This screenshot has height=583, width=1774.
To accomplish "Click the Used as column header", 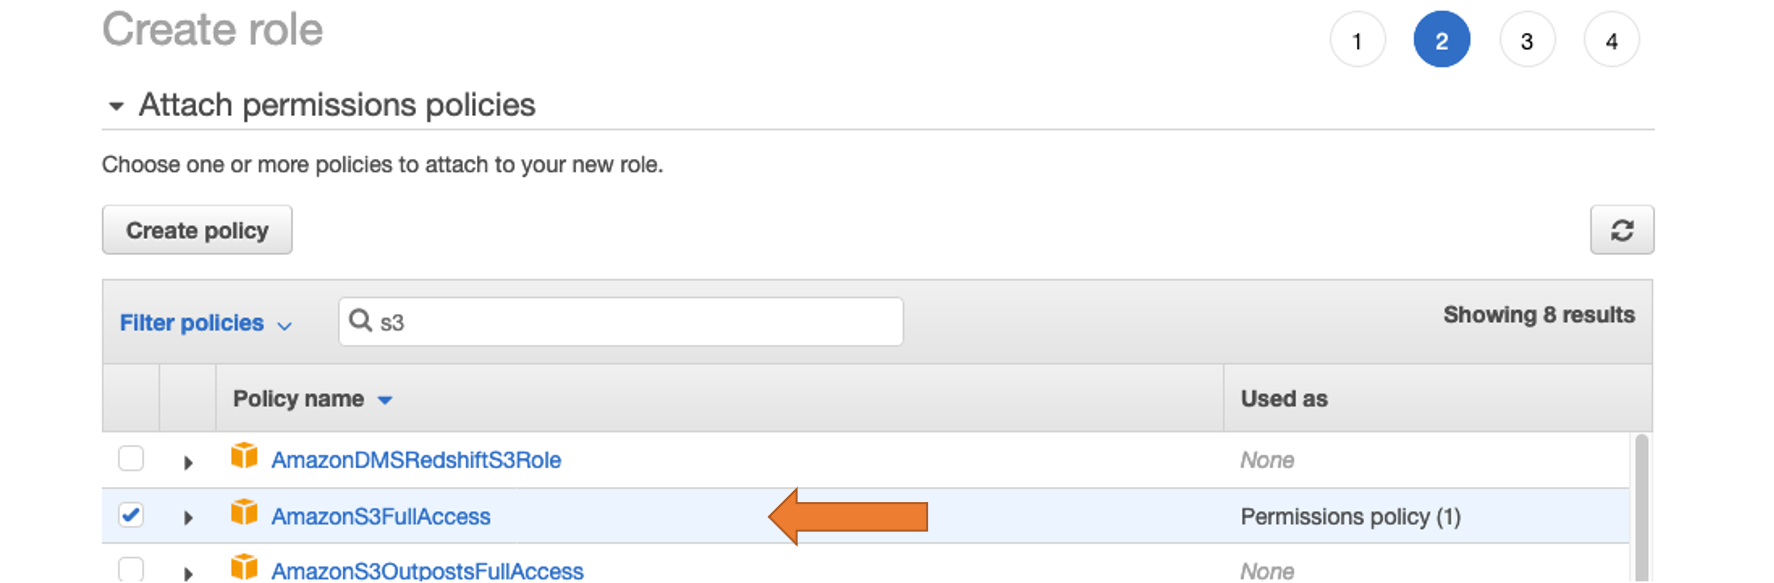I will 1284,398.
